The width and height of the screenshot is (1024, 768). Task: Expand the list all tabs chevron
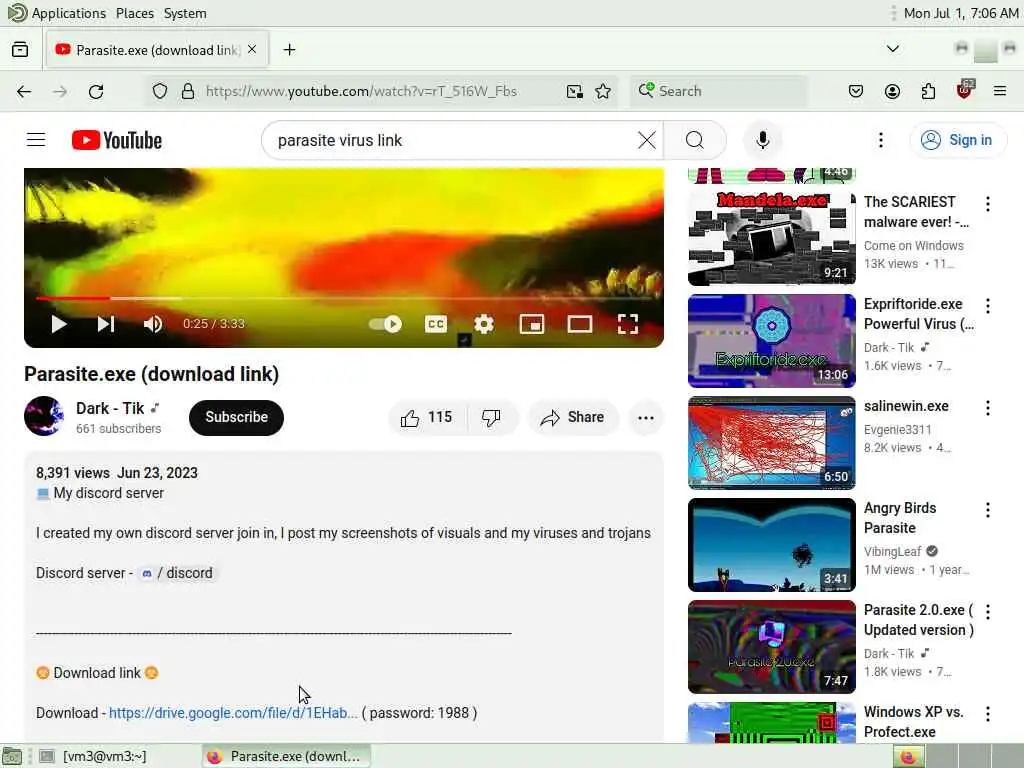(893, 49)
